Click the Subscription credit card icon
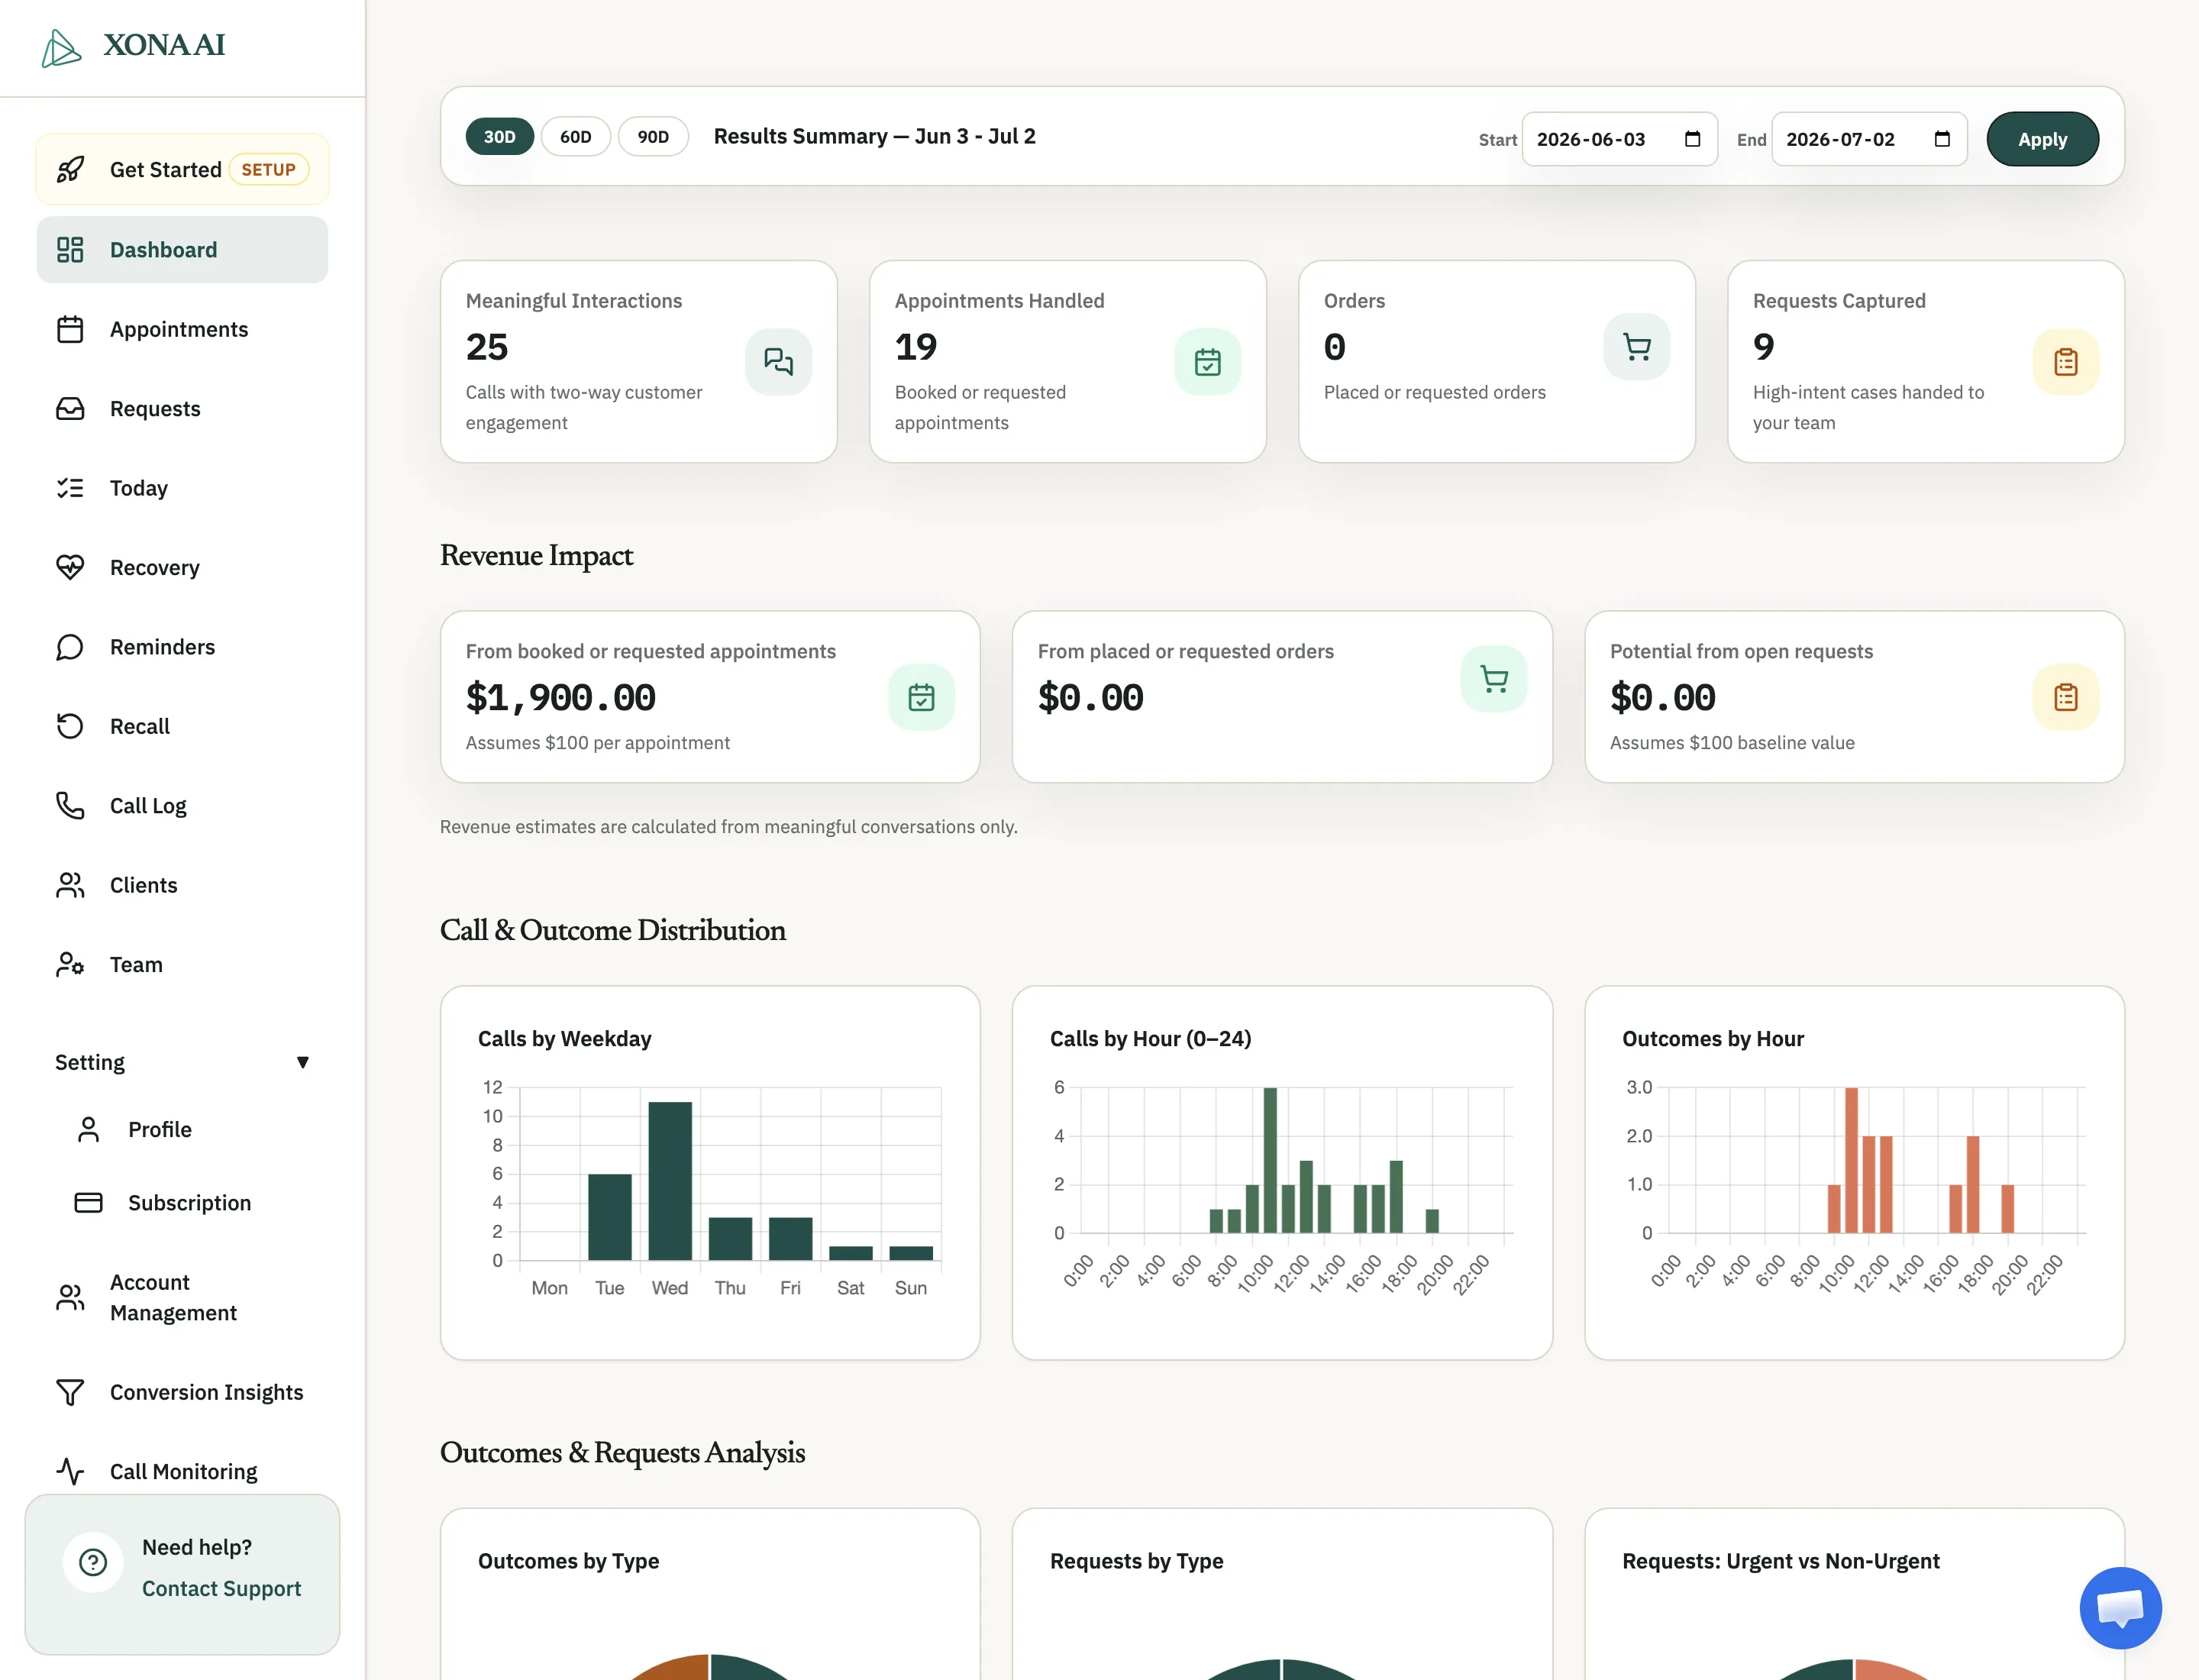The width and height of the screenshot is (2199, 1680). coord(88,1202)
